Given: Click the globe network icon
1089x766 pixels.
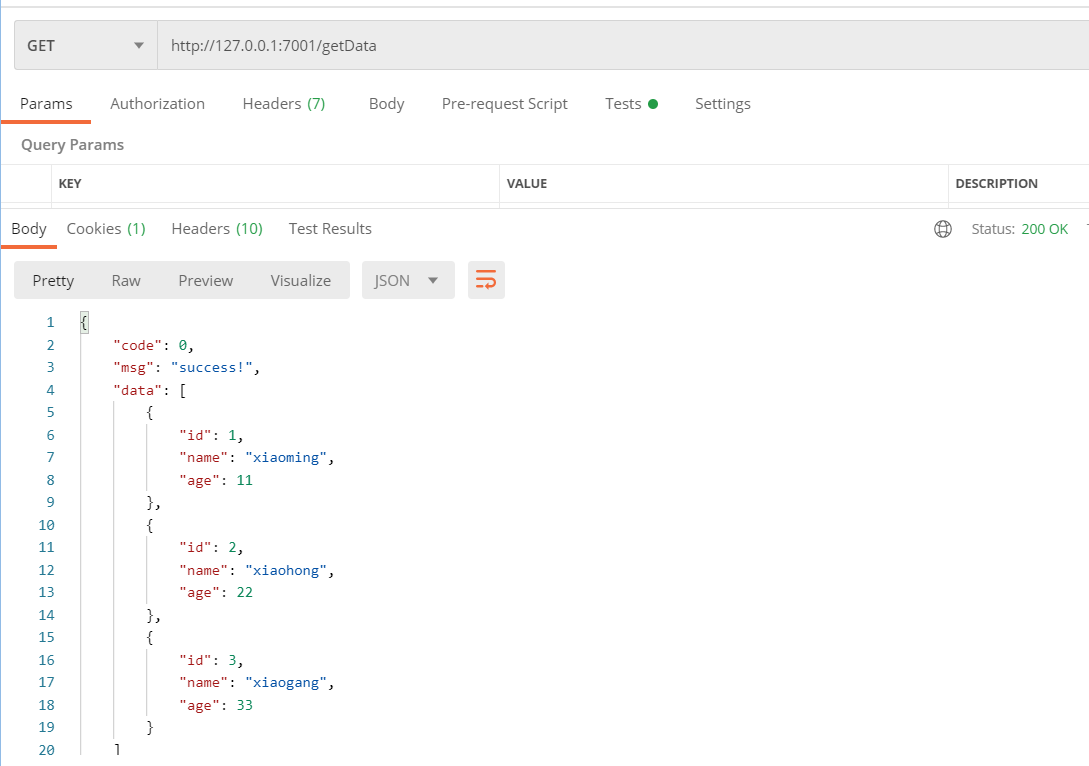Looking at the screenshot, I should point(942,229).
